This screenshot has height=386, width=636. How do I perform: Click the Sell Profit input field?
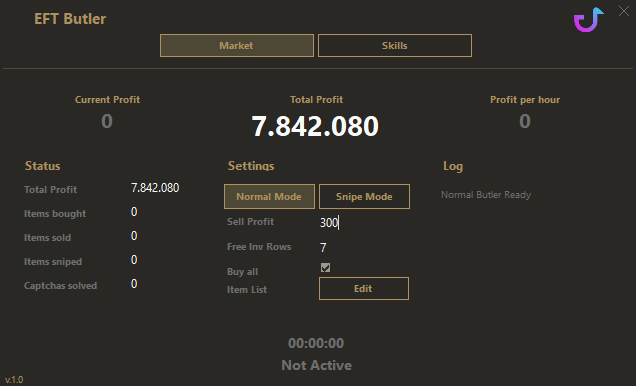point(364,222)
